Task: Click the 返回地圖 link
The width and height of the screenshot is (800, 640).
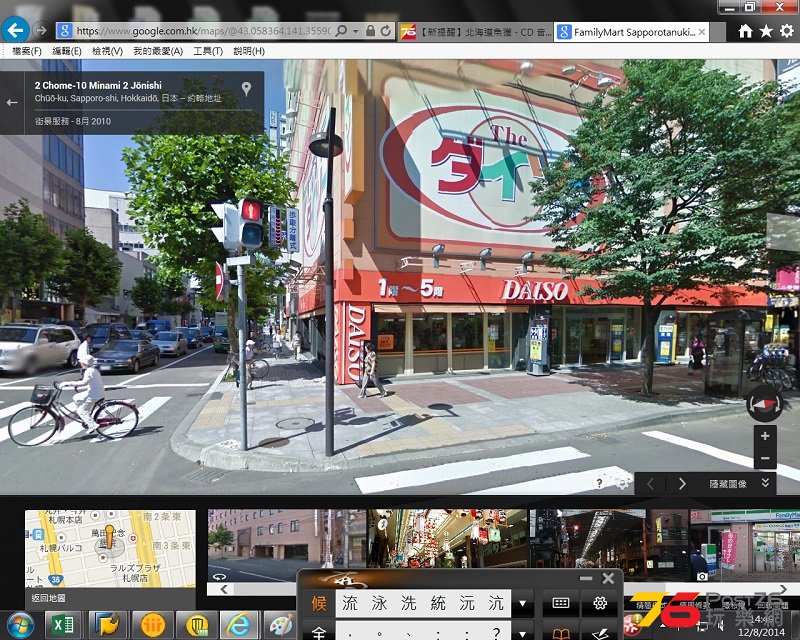Action: point(48,598)
